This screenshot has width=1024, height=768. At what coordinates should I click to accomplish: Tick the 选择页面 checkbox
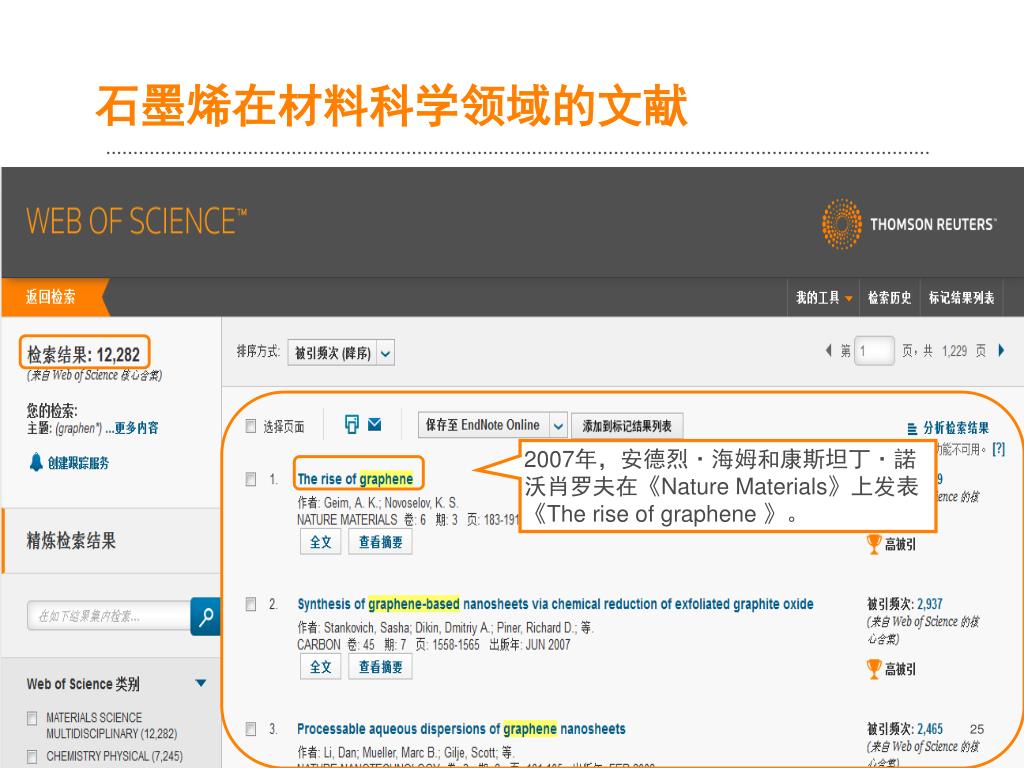coord(251,426)
